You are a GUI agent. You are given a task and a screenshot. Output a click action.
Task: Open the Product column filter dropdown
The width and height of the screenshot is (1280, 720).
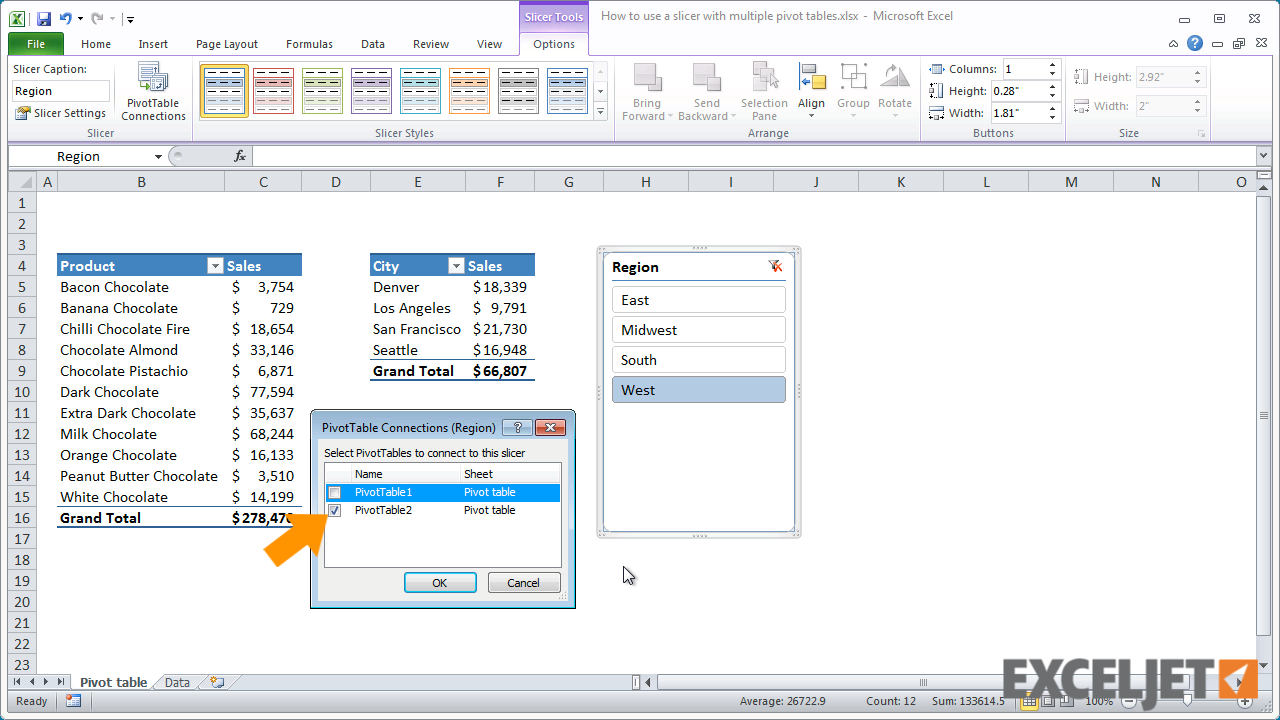coord(214,265)
